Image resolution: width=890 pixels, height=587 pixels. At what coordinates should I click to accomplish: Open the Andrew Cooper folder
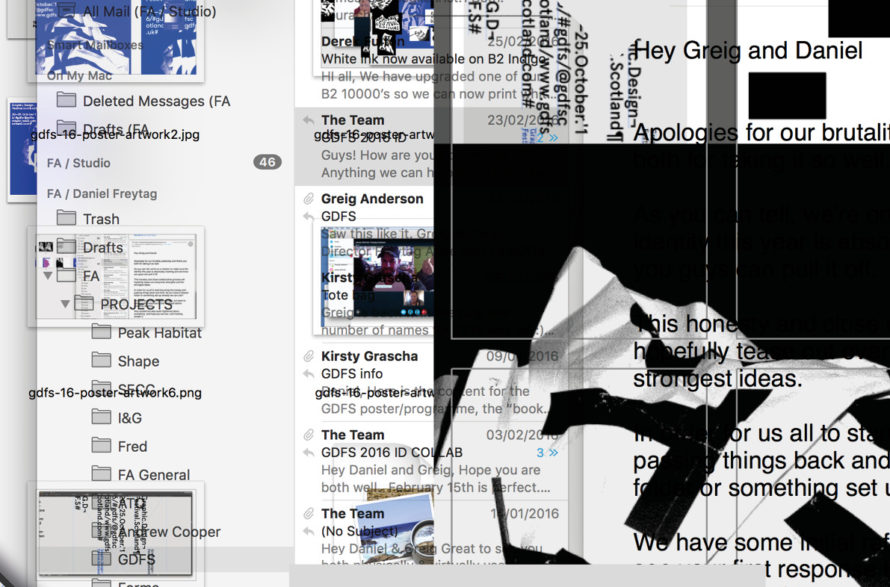(169, 531)
